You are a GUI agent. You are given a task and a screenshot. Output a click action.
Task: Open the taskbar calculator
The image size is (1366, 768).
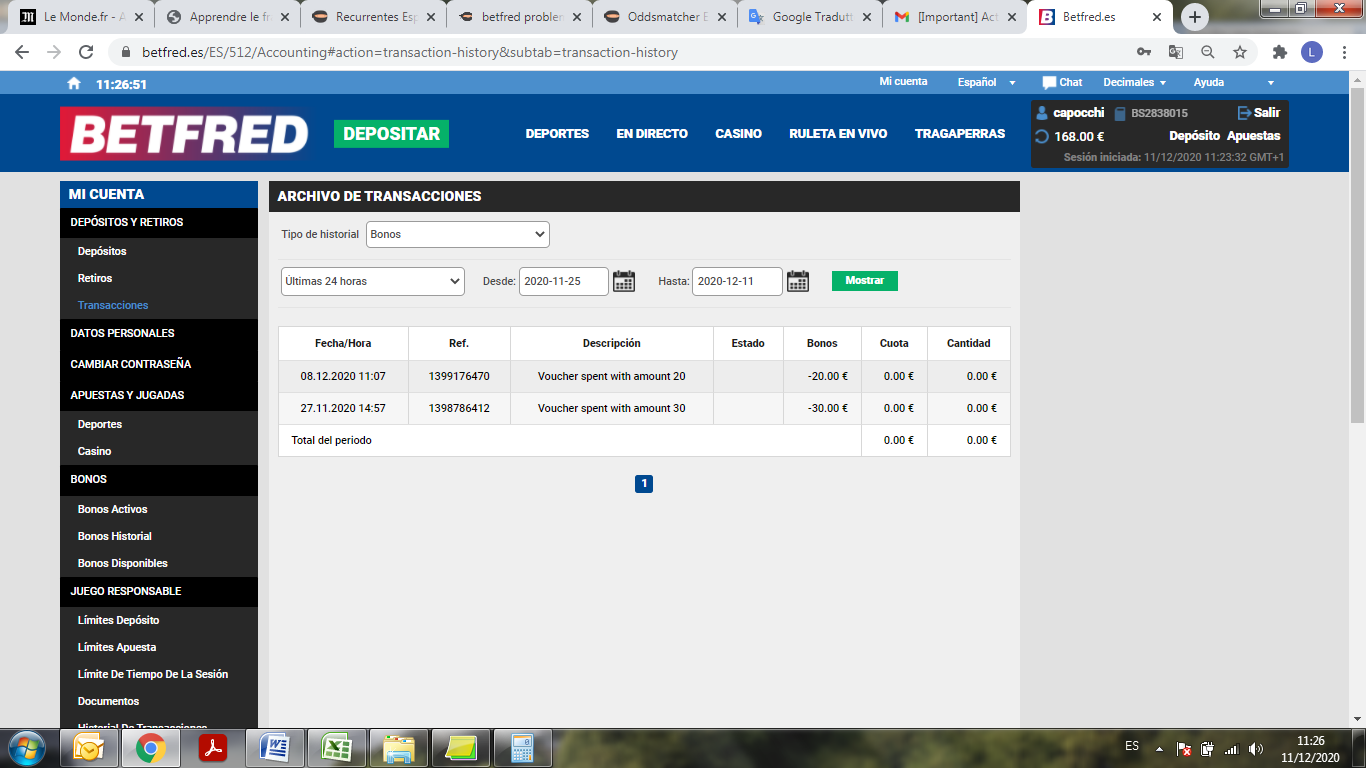[x=522, y=748]
